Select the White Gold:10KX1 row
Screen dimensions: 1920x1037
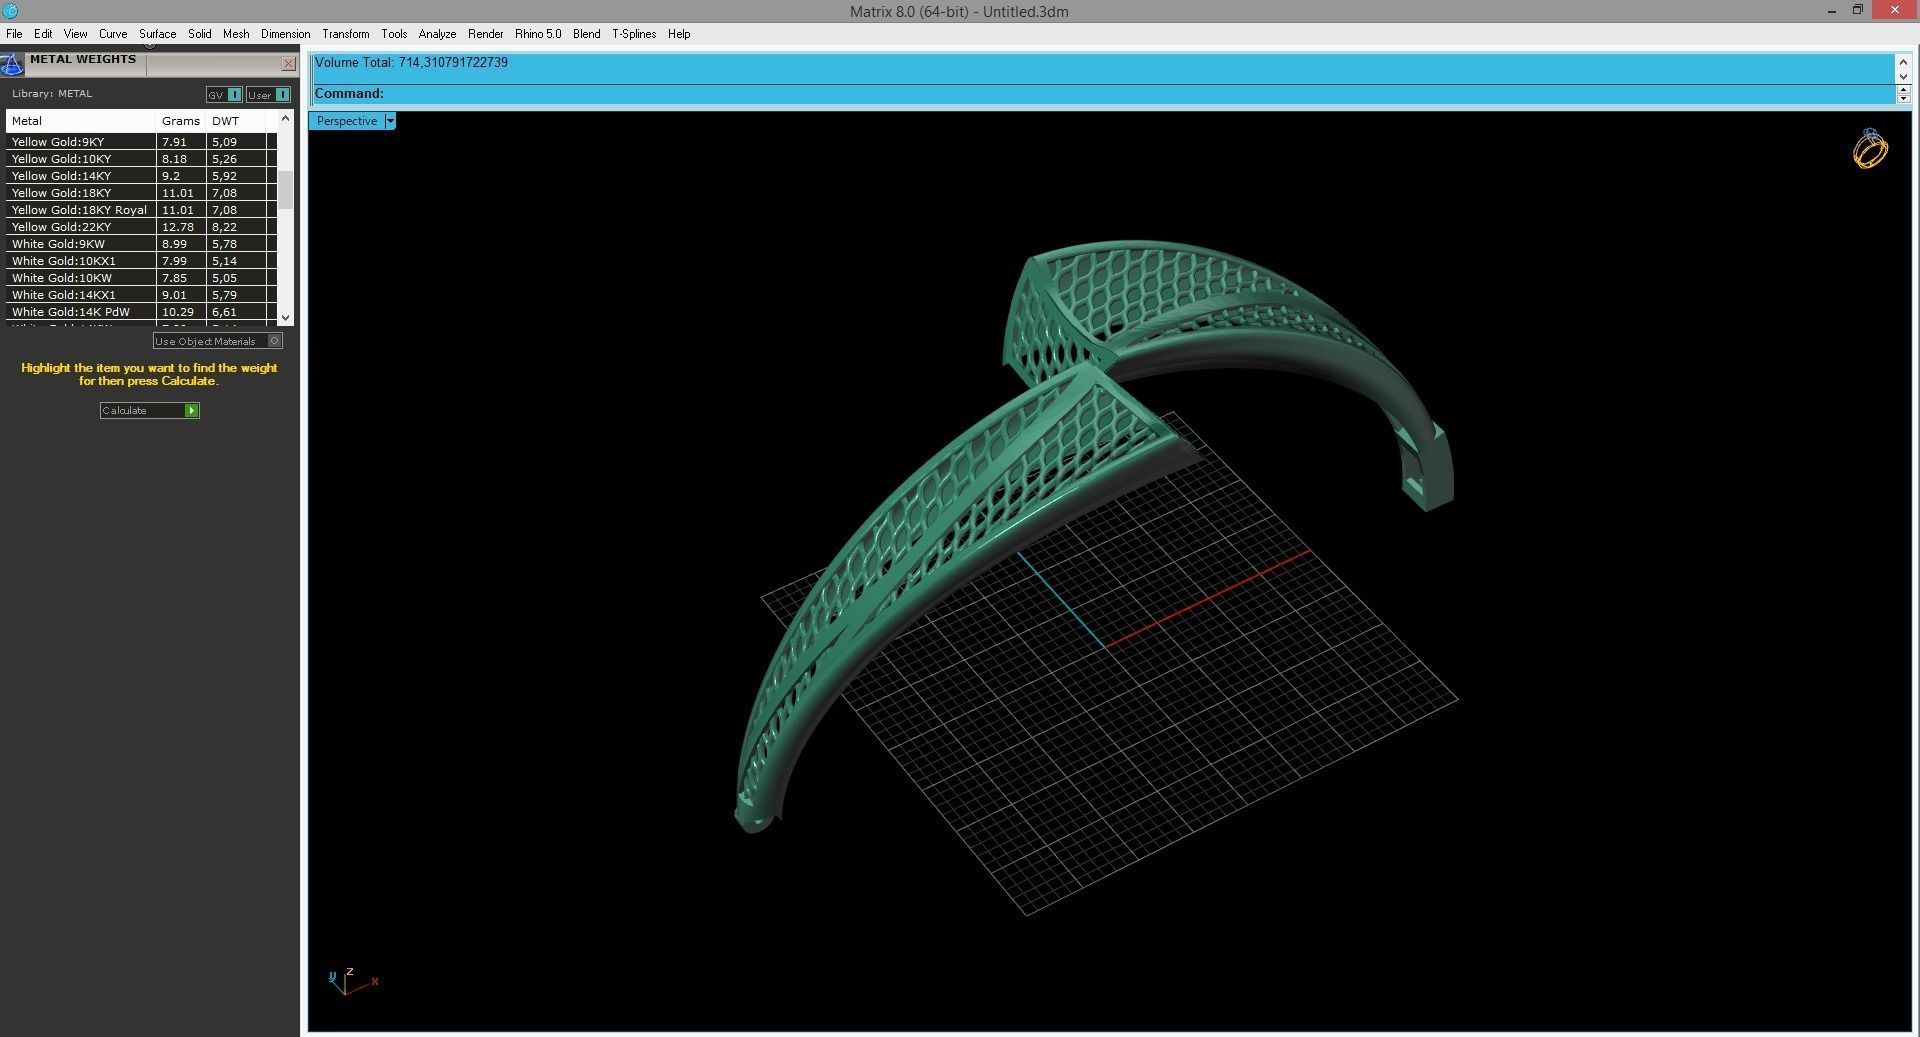142,261
